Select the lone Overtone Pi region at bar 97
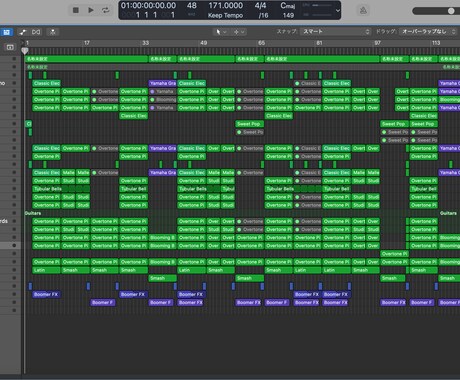 394,254
